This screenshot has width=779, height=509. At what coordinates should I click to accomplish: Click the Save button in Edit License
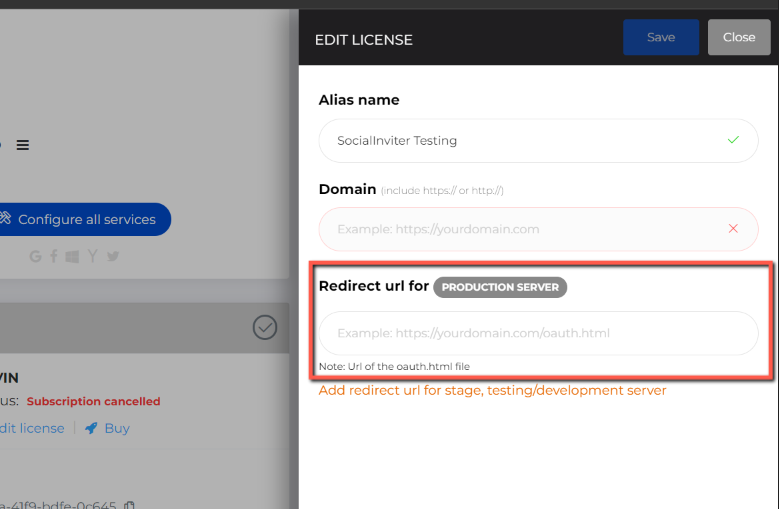pyautogui.click(x=661, y=37)
